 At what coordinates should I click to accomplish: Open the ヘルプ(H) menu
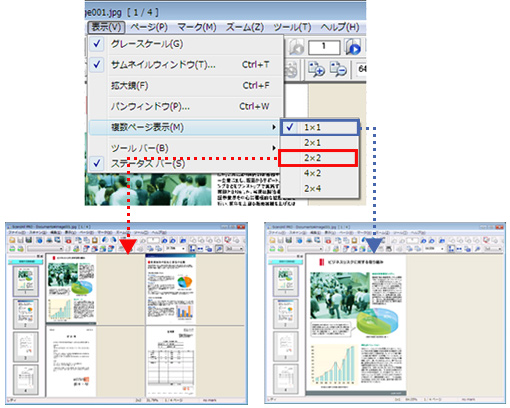[x=340, y=27]
